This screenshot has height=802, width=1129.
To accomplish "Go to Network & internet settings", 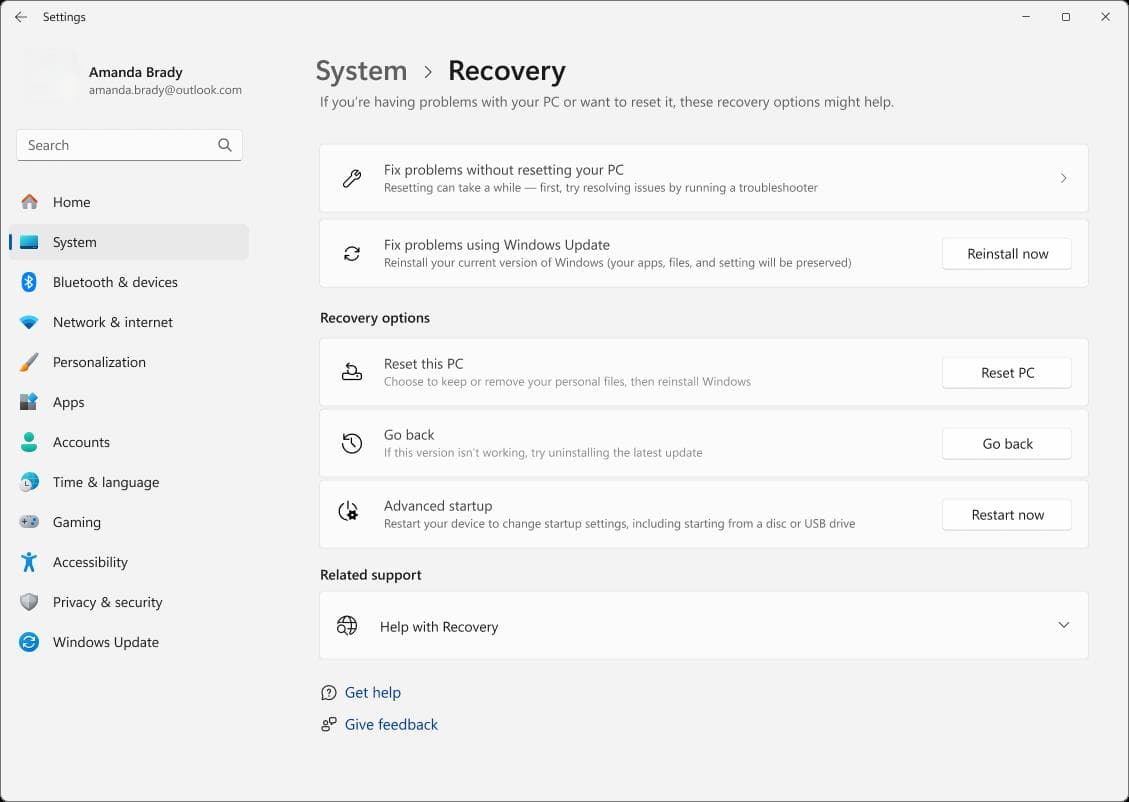I will coord(129,323).
